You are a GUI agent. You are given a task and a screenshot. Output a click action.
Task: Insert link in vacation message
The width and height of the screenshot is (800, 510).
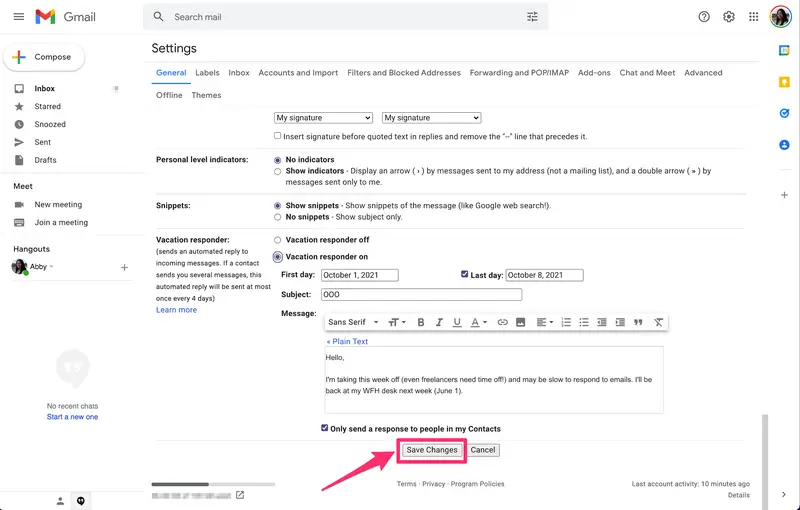point(503,322)
